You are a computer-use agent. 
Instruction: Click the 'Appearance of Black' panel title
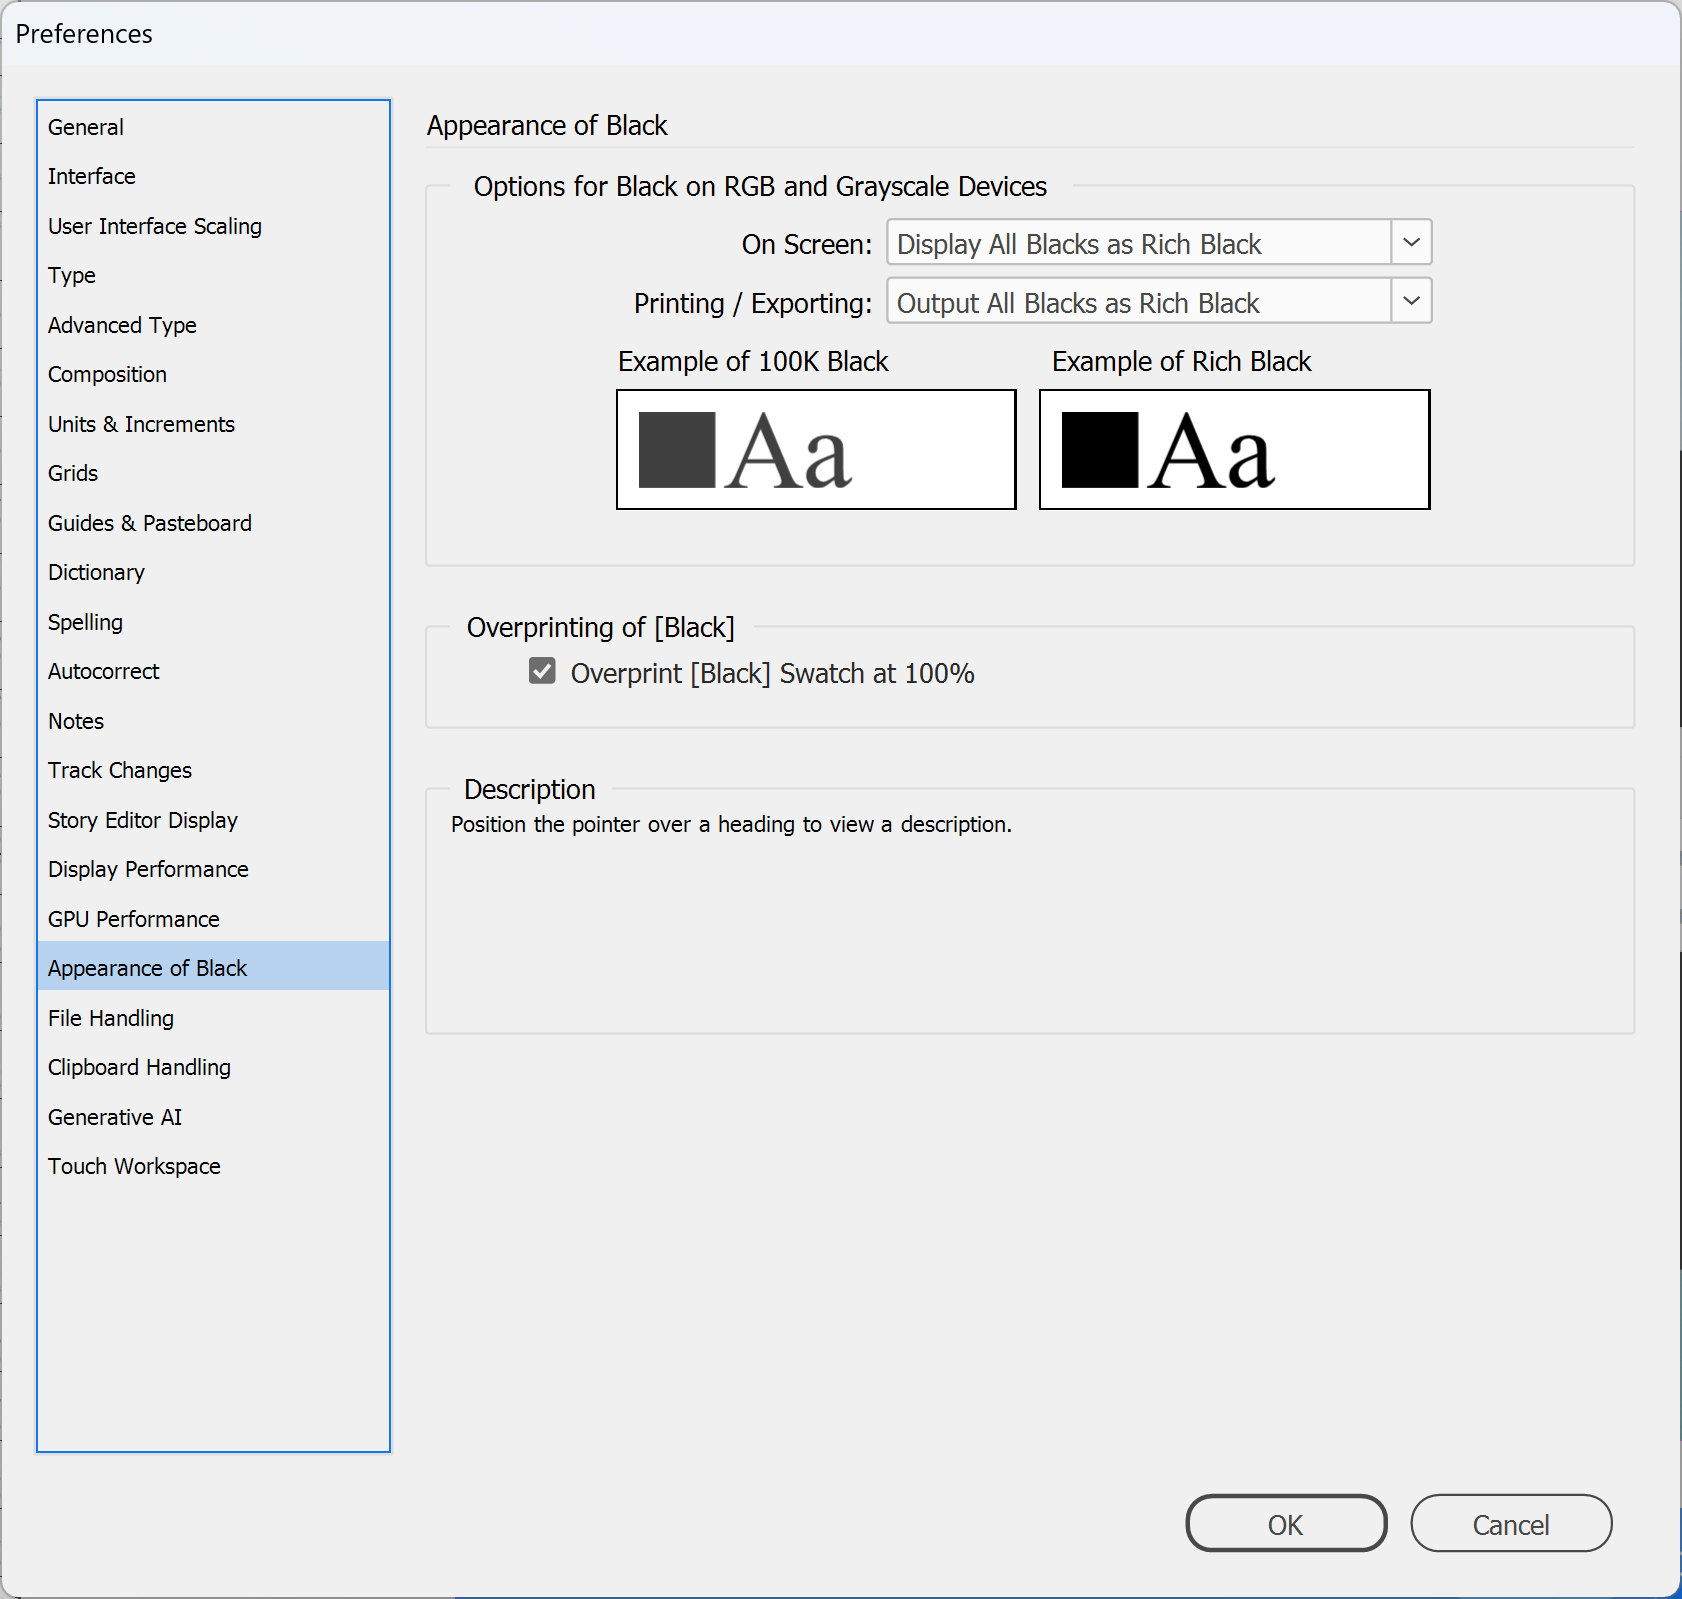547,126
